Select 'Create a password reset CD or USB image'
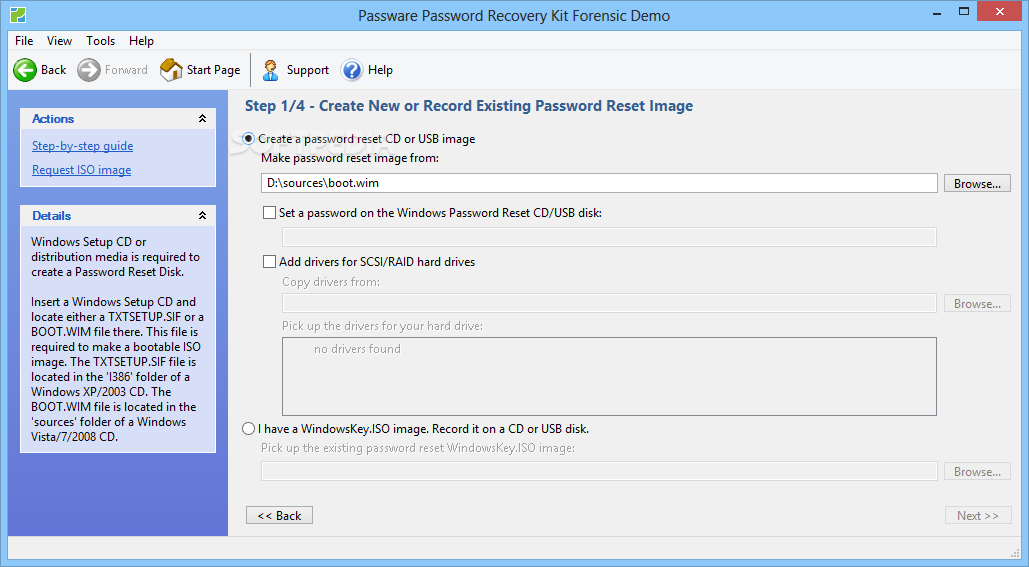This screenshot has width=1029, height=567. pos(249,139)
